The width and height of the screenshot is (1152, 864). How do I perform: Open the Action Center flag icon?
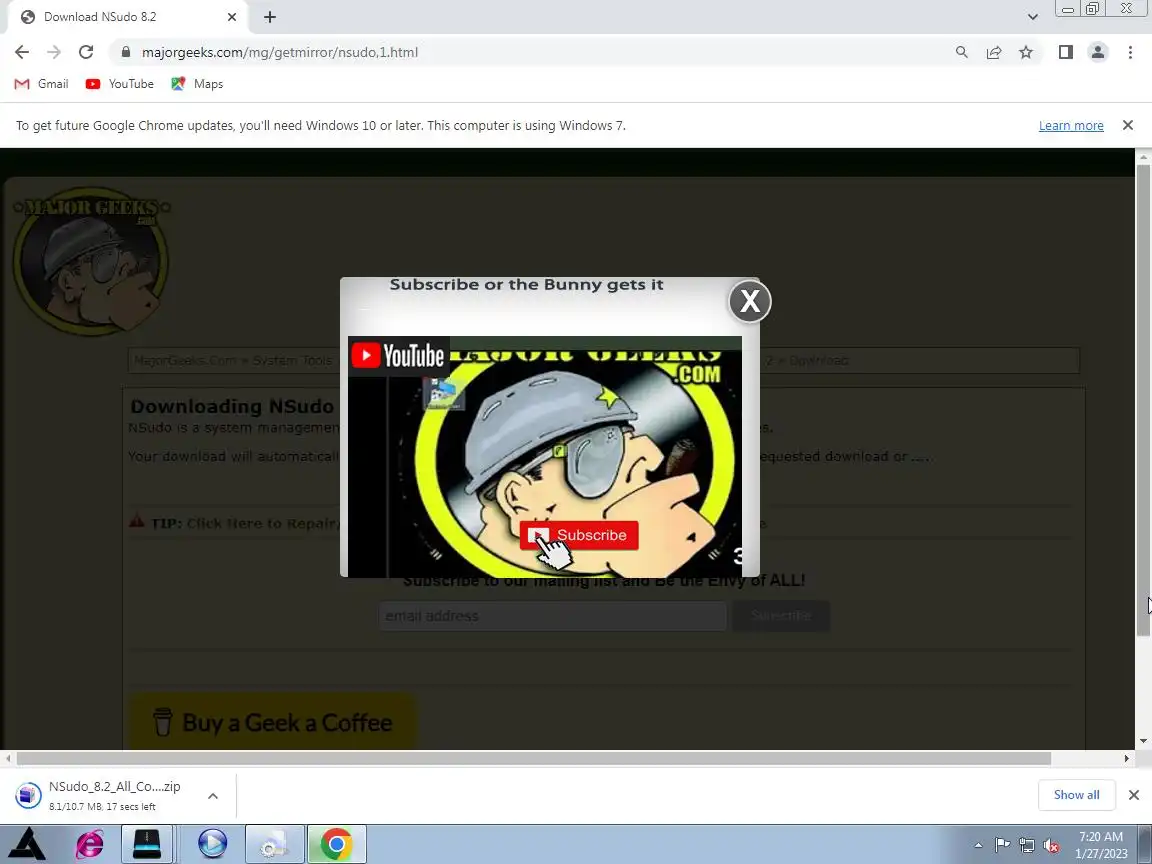1002,846
